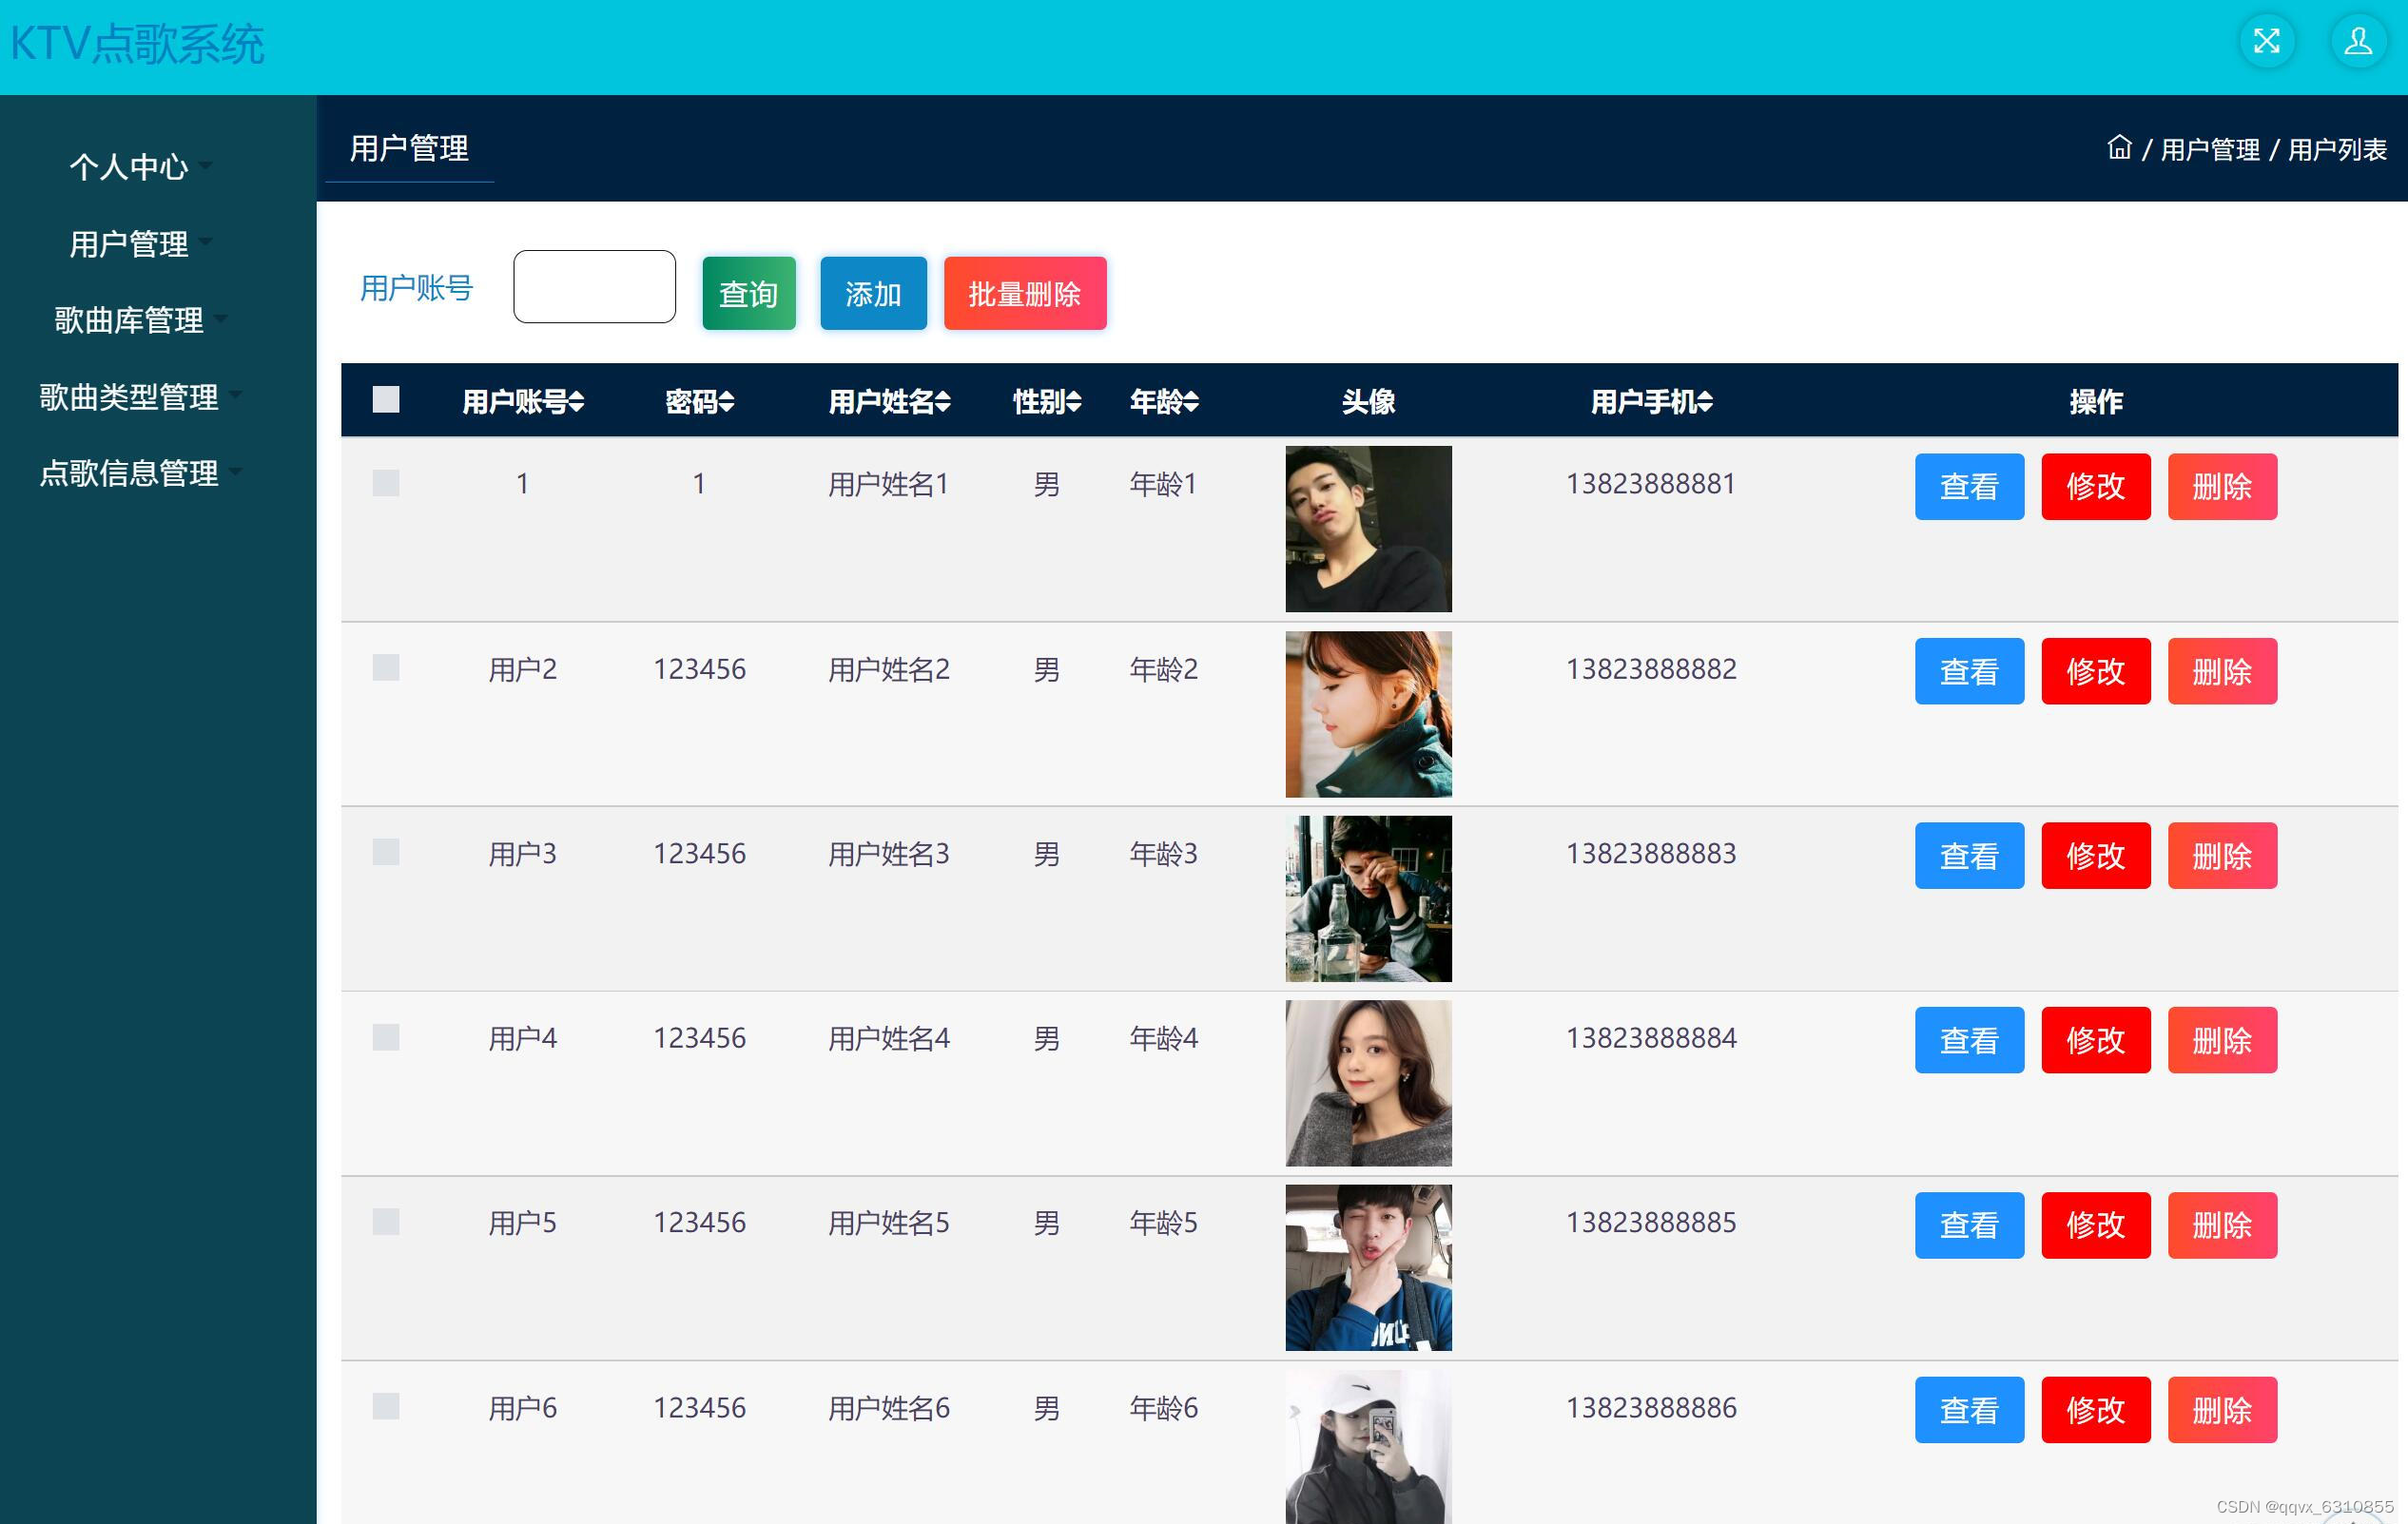Screen dimensions: 2408x1524
Task: Expand the 歌曲库管理 menu
Action: tap(131, 322)
